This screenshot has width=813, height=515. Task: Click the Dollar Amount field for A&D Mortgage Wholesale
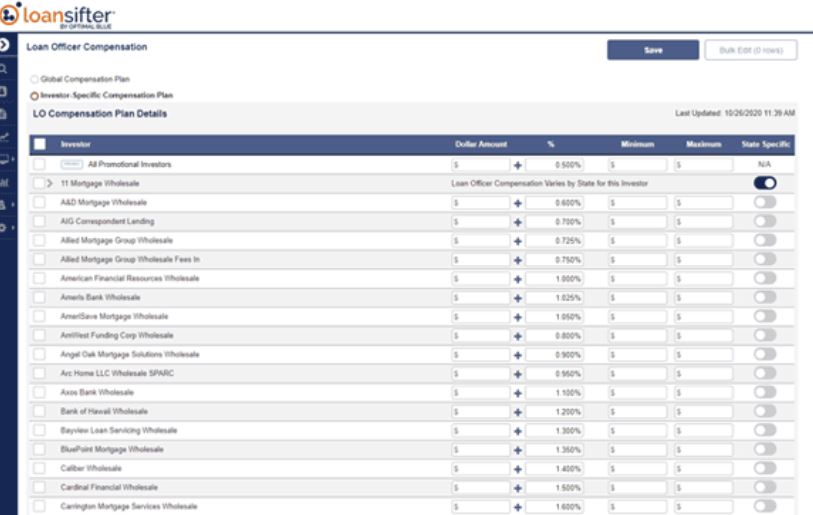(x=481, y=203)
